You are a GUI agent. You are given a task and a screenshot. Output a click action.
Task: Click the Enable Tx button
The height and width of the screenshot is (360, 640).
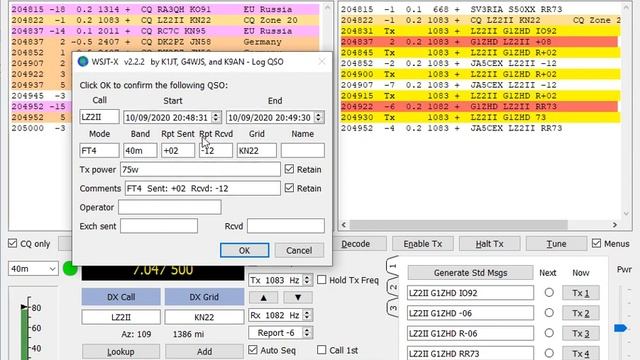[422, 244]
